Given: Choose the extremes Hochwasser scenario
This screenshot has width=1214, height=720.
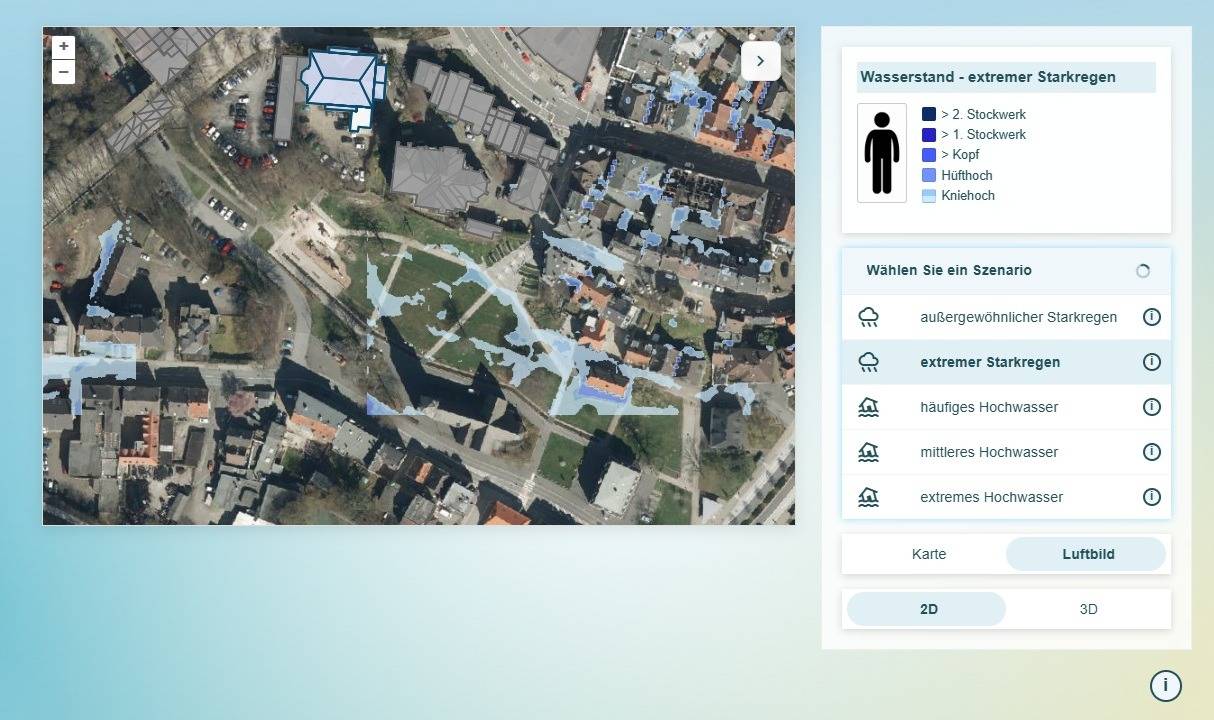Looking at the screenshot, I should pos(990,497).
